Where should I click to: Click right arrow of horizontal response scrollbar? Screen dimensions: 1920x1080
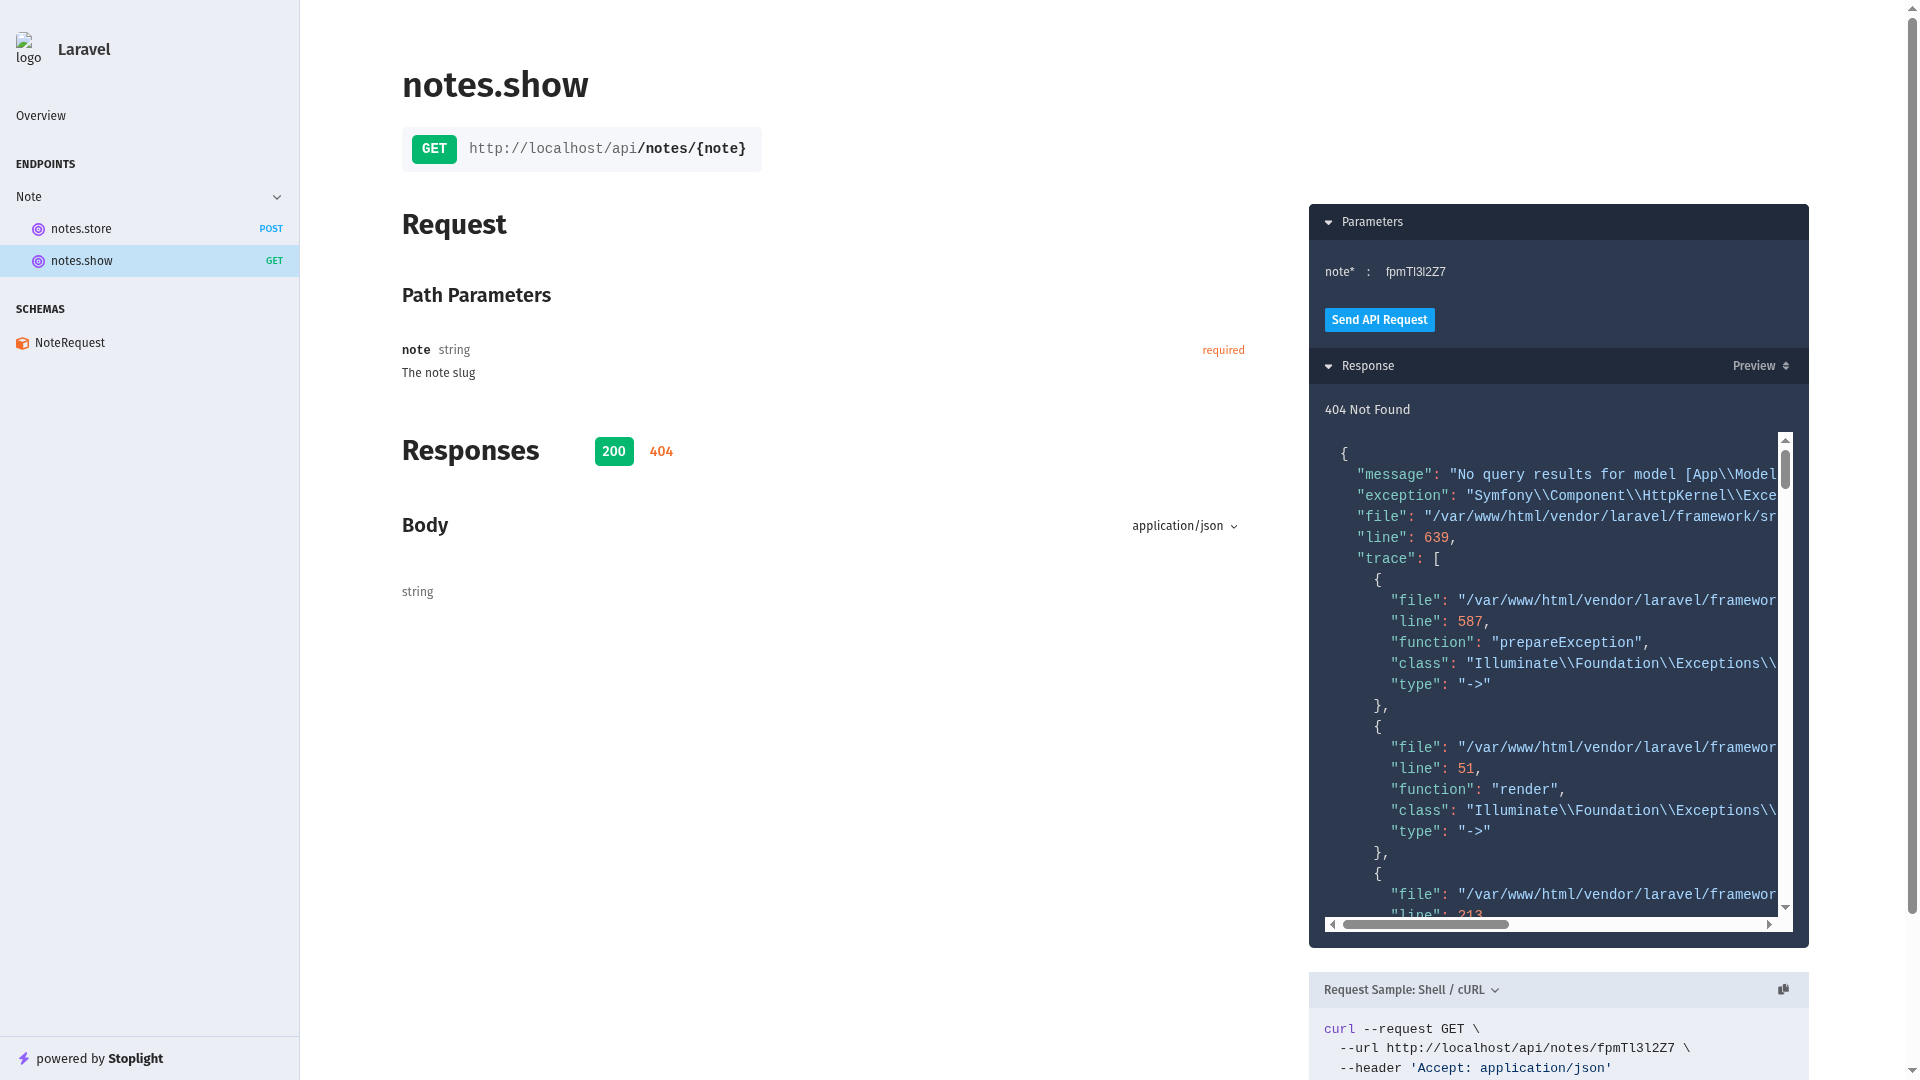click(1769, 925)
